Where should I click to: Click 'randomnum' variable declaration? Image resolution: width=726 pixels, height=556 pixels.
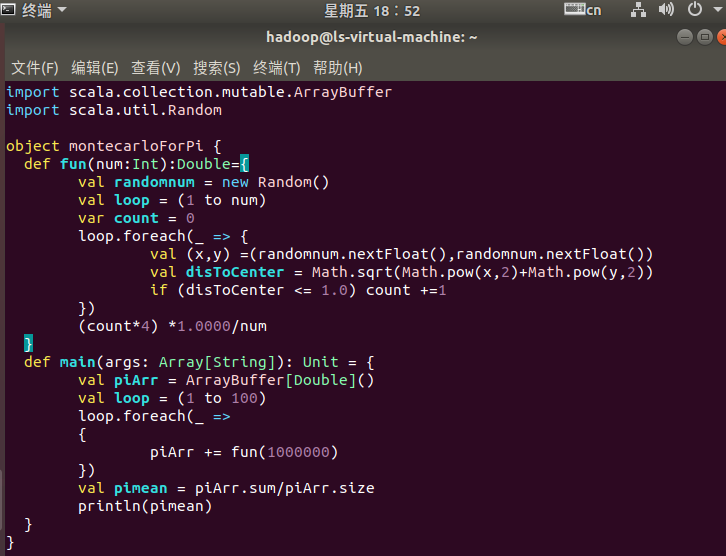click(x=154, y=182)
